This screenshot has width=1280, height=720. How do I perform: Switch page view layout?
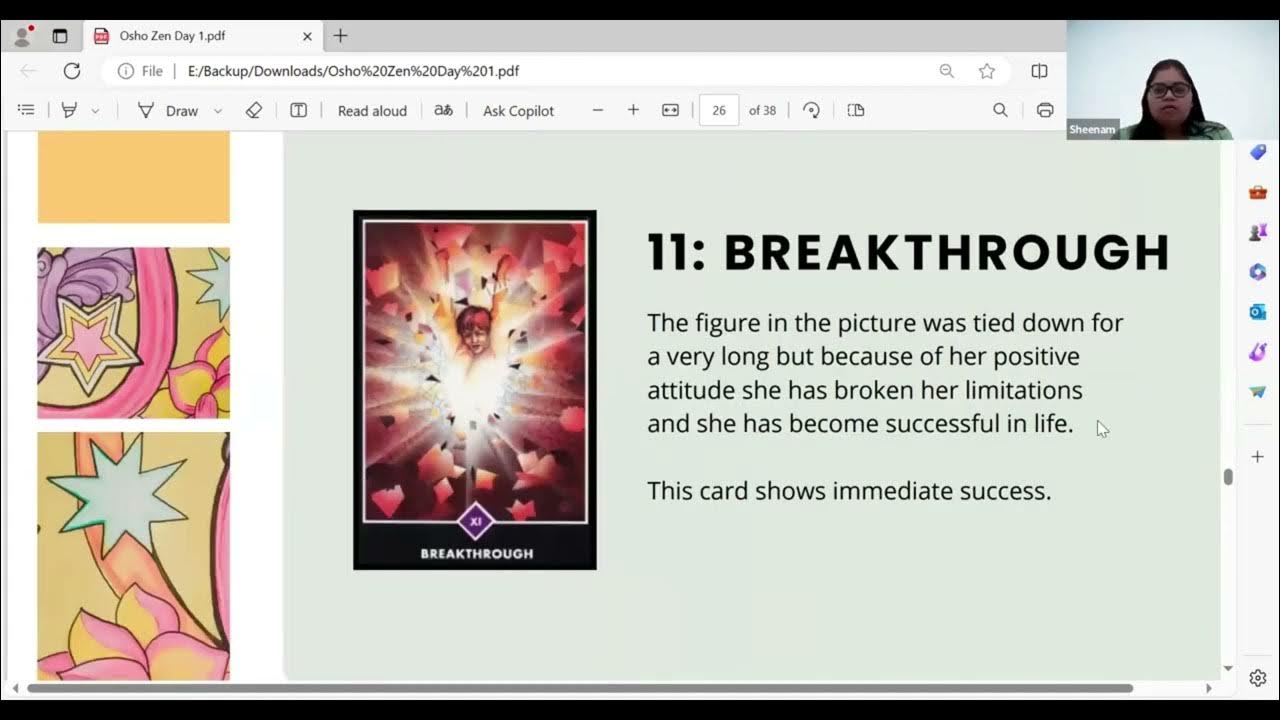(855, 110)
